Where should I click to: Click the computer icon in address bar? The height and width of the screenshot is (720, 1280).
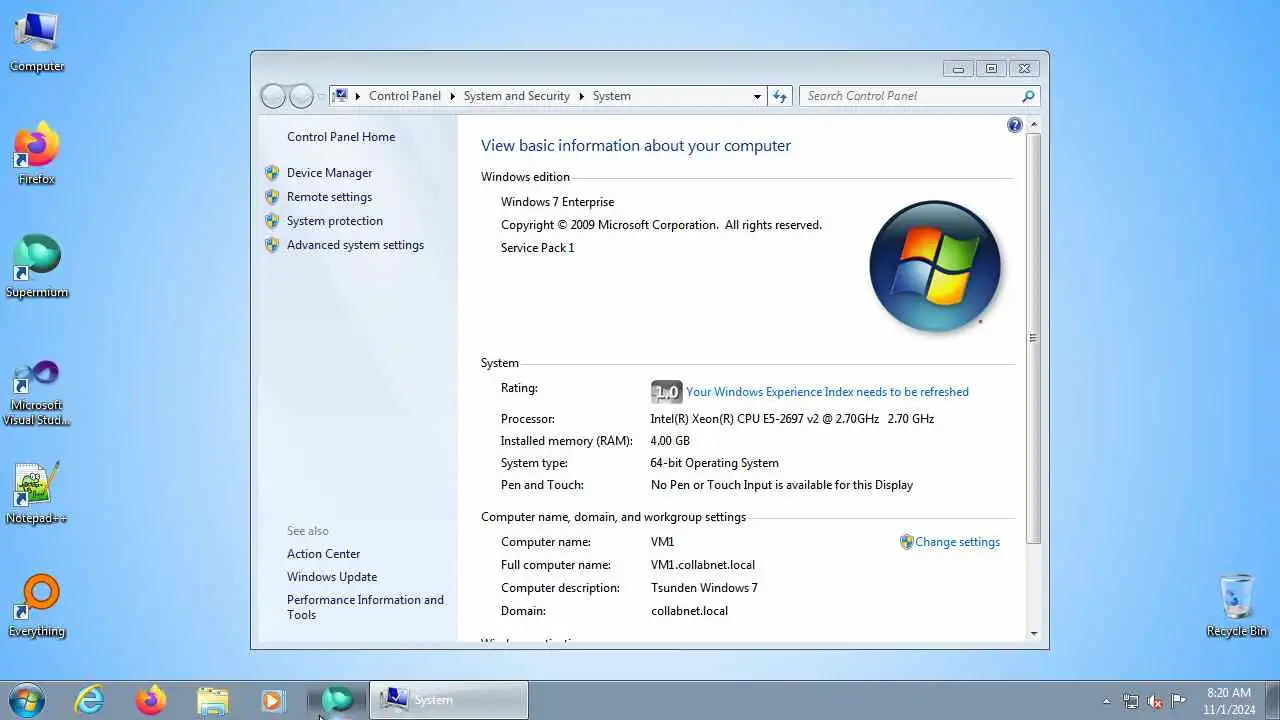[x=341, y=96]
